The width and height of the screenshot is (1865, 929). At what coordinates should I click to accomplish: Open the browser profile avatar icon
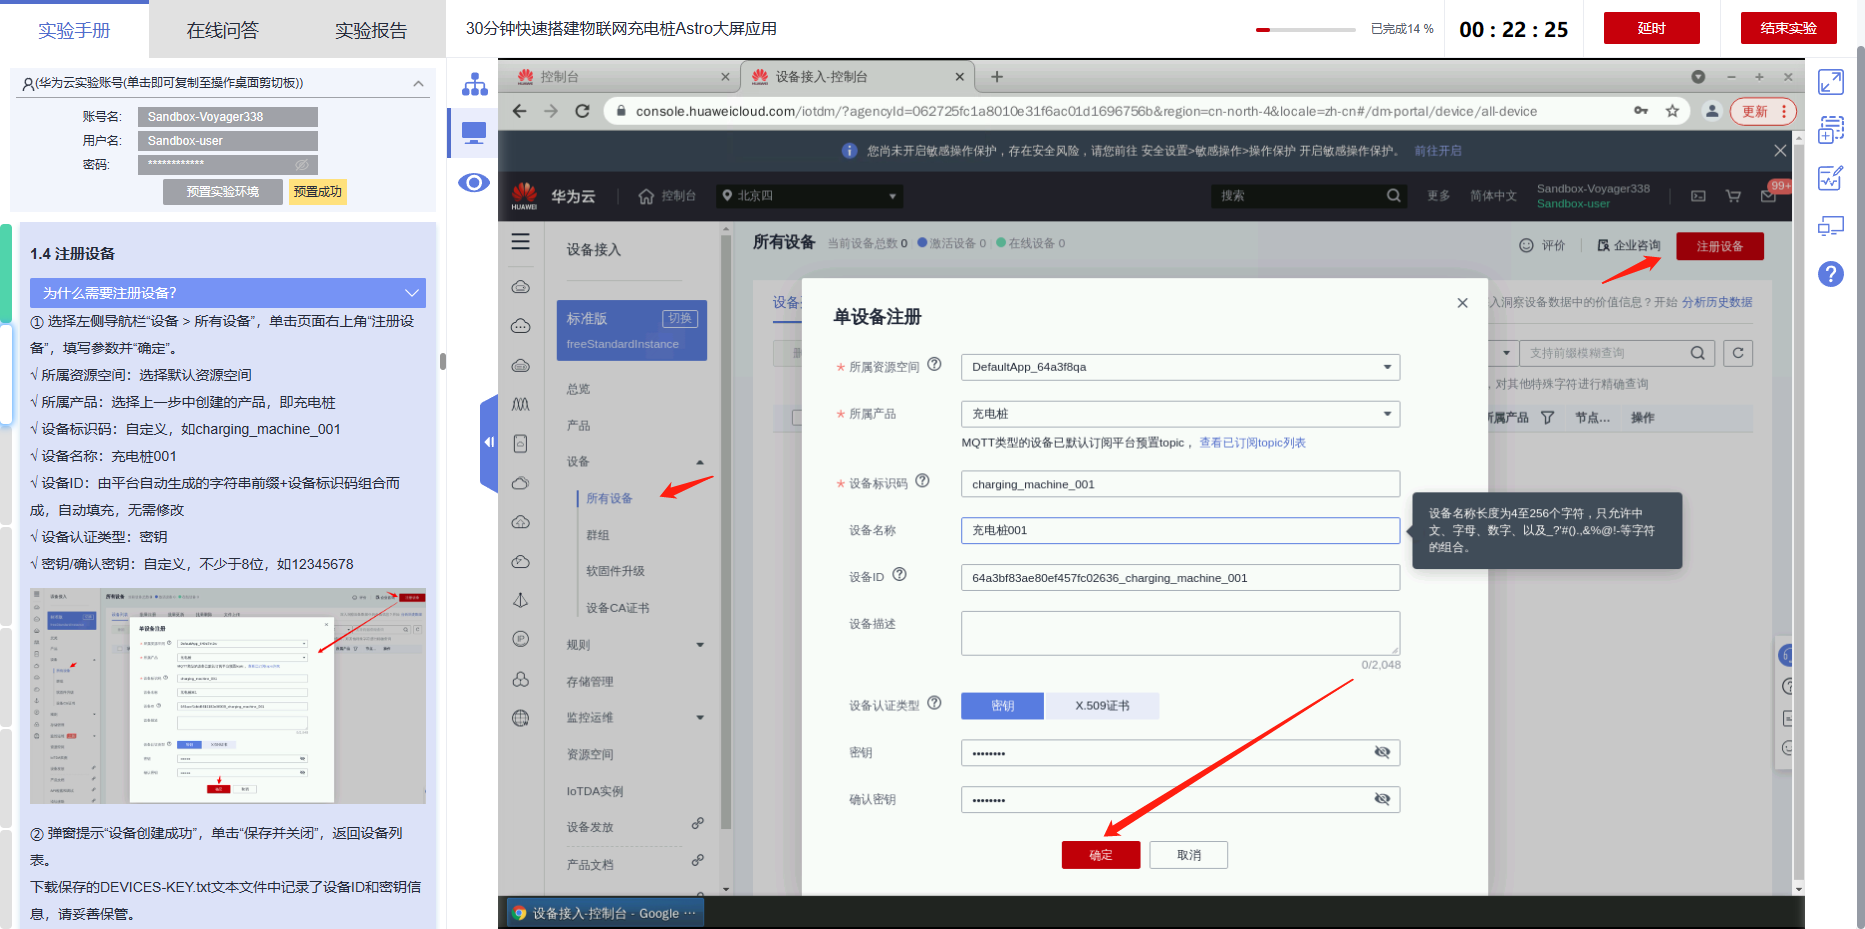pos(1712,111)
